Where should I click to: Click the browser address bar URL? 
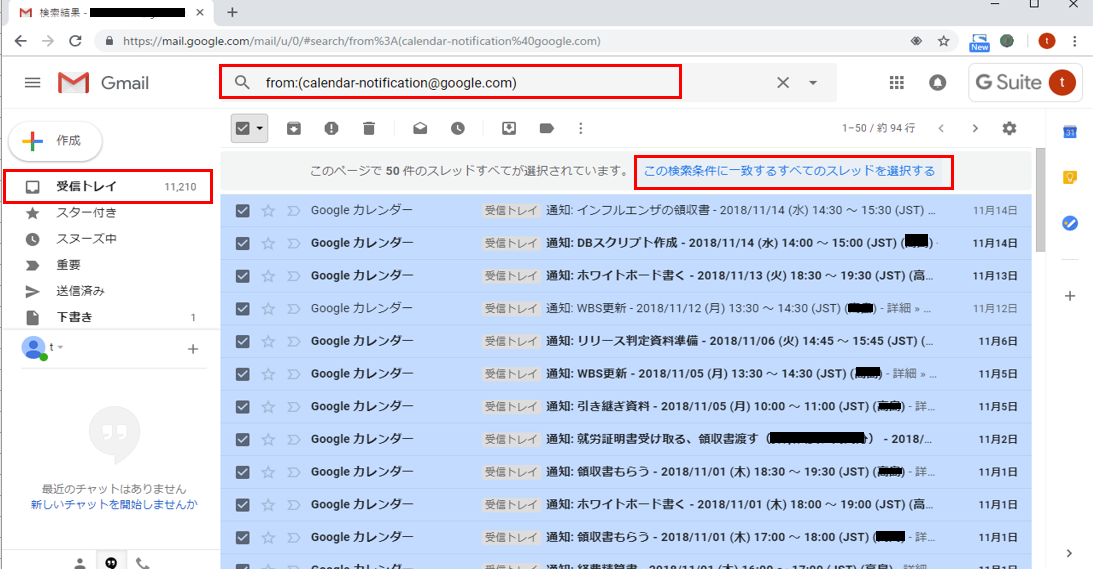(361, 41)
